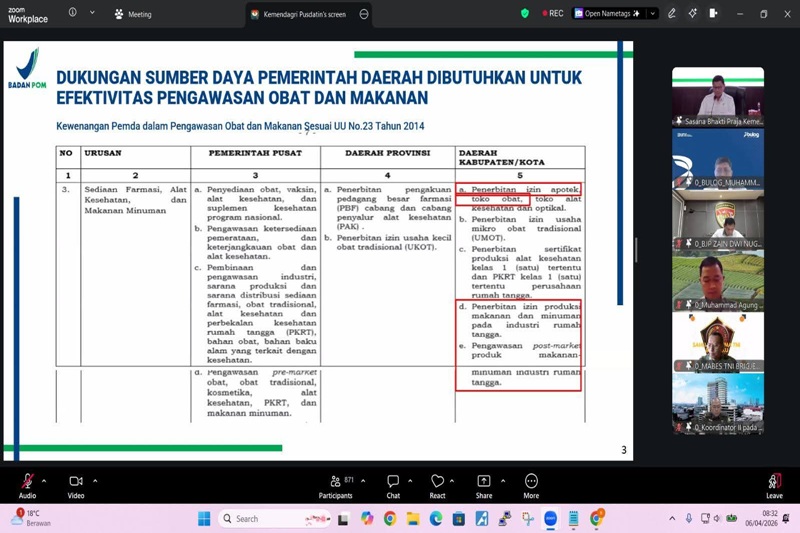Image resolution: width=800 pixels, height=533 pixels.
Task: Click the Windows taskbar Search box
Action: pyautogui.click(x=275, y=518)
